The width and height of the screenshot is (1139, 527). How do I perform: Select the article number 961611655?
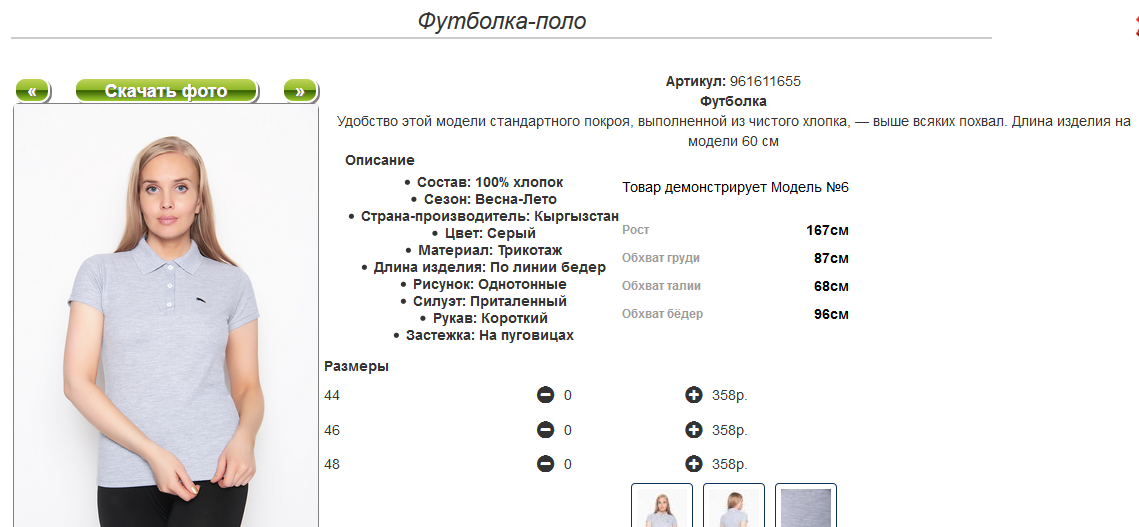pos(765,81)
